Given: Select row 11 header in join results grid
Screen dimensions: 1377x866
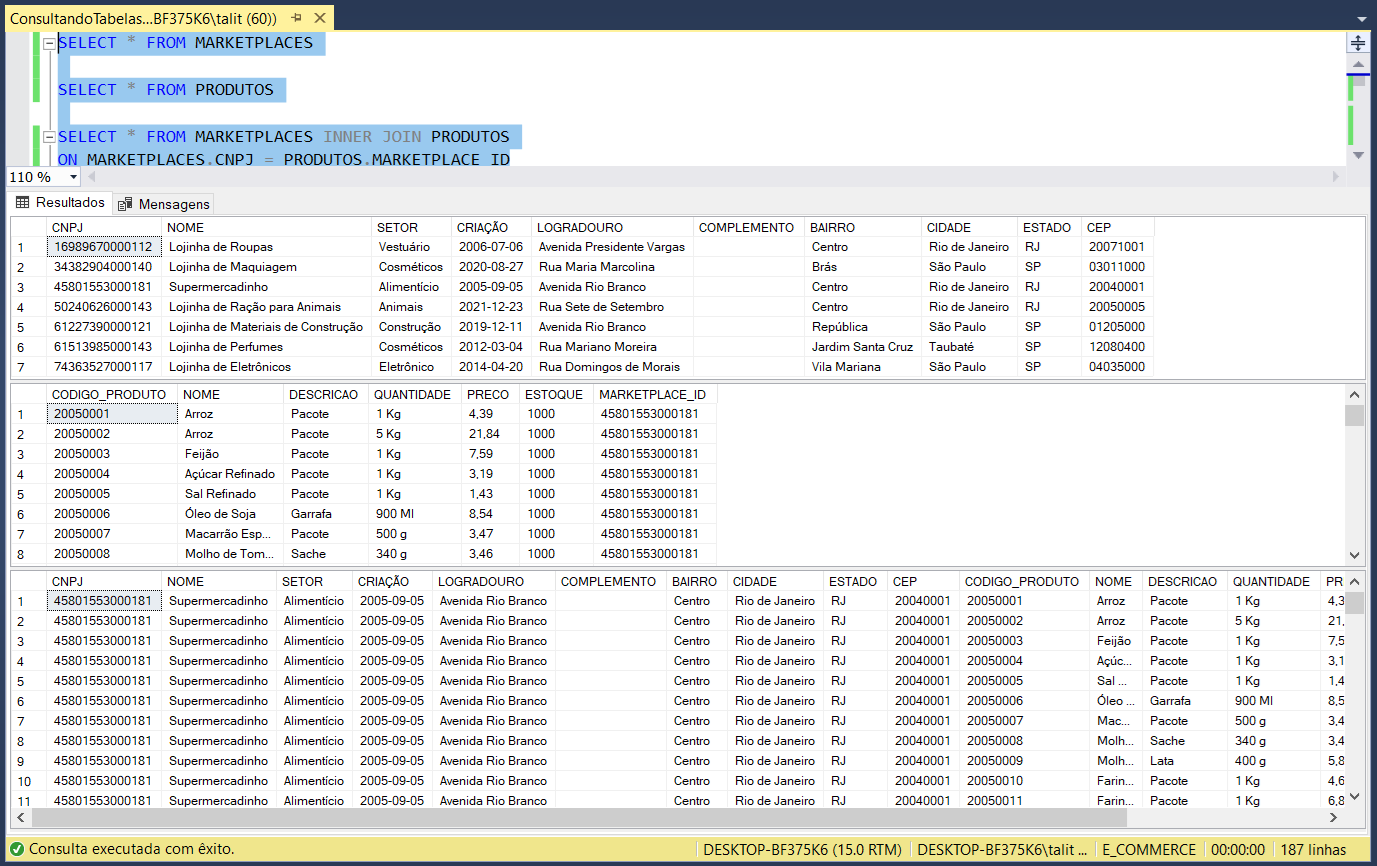Looking at the screenshot, I should pyautogui.click(x=28, y=801).
